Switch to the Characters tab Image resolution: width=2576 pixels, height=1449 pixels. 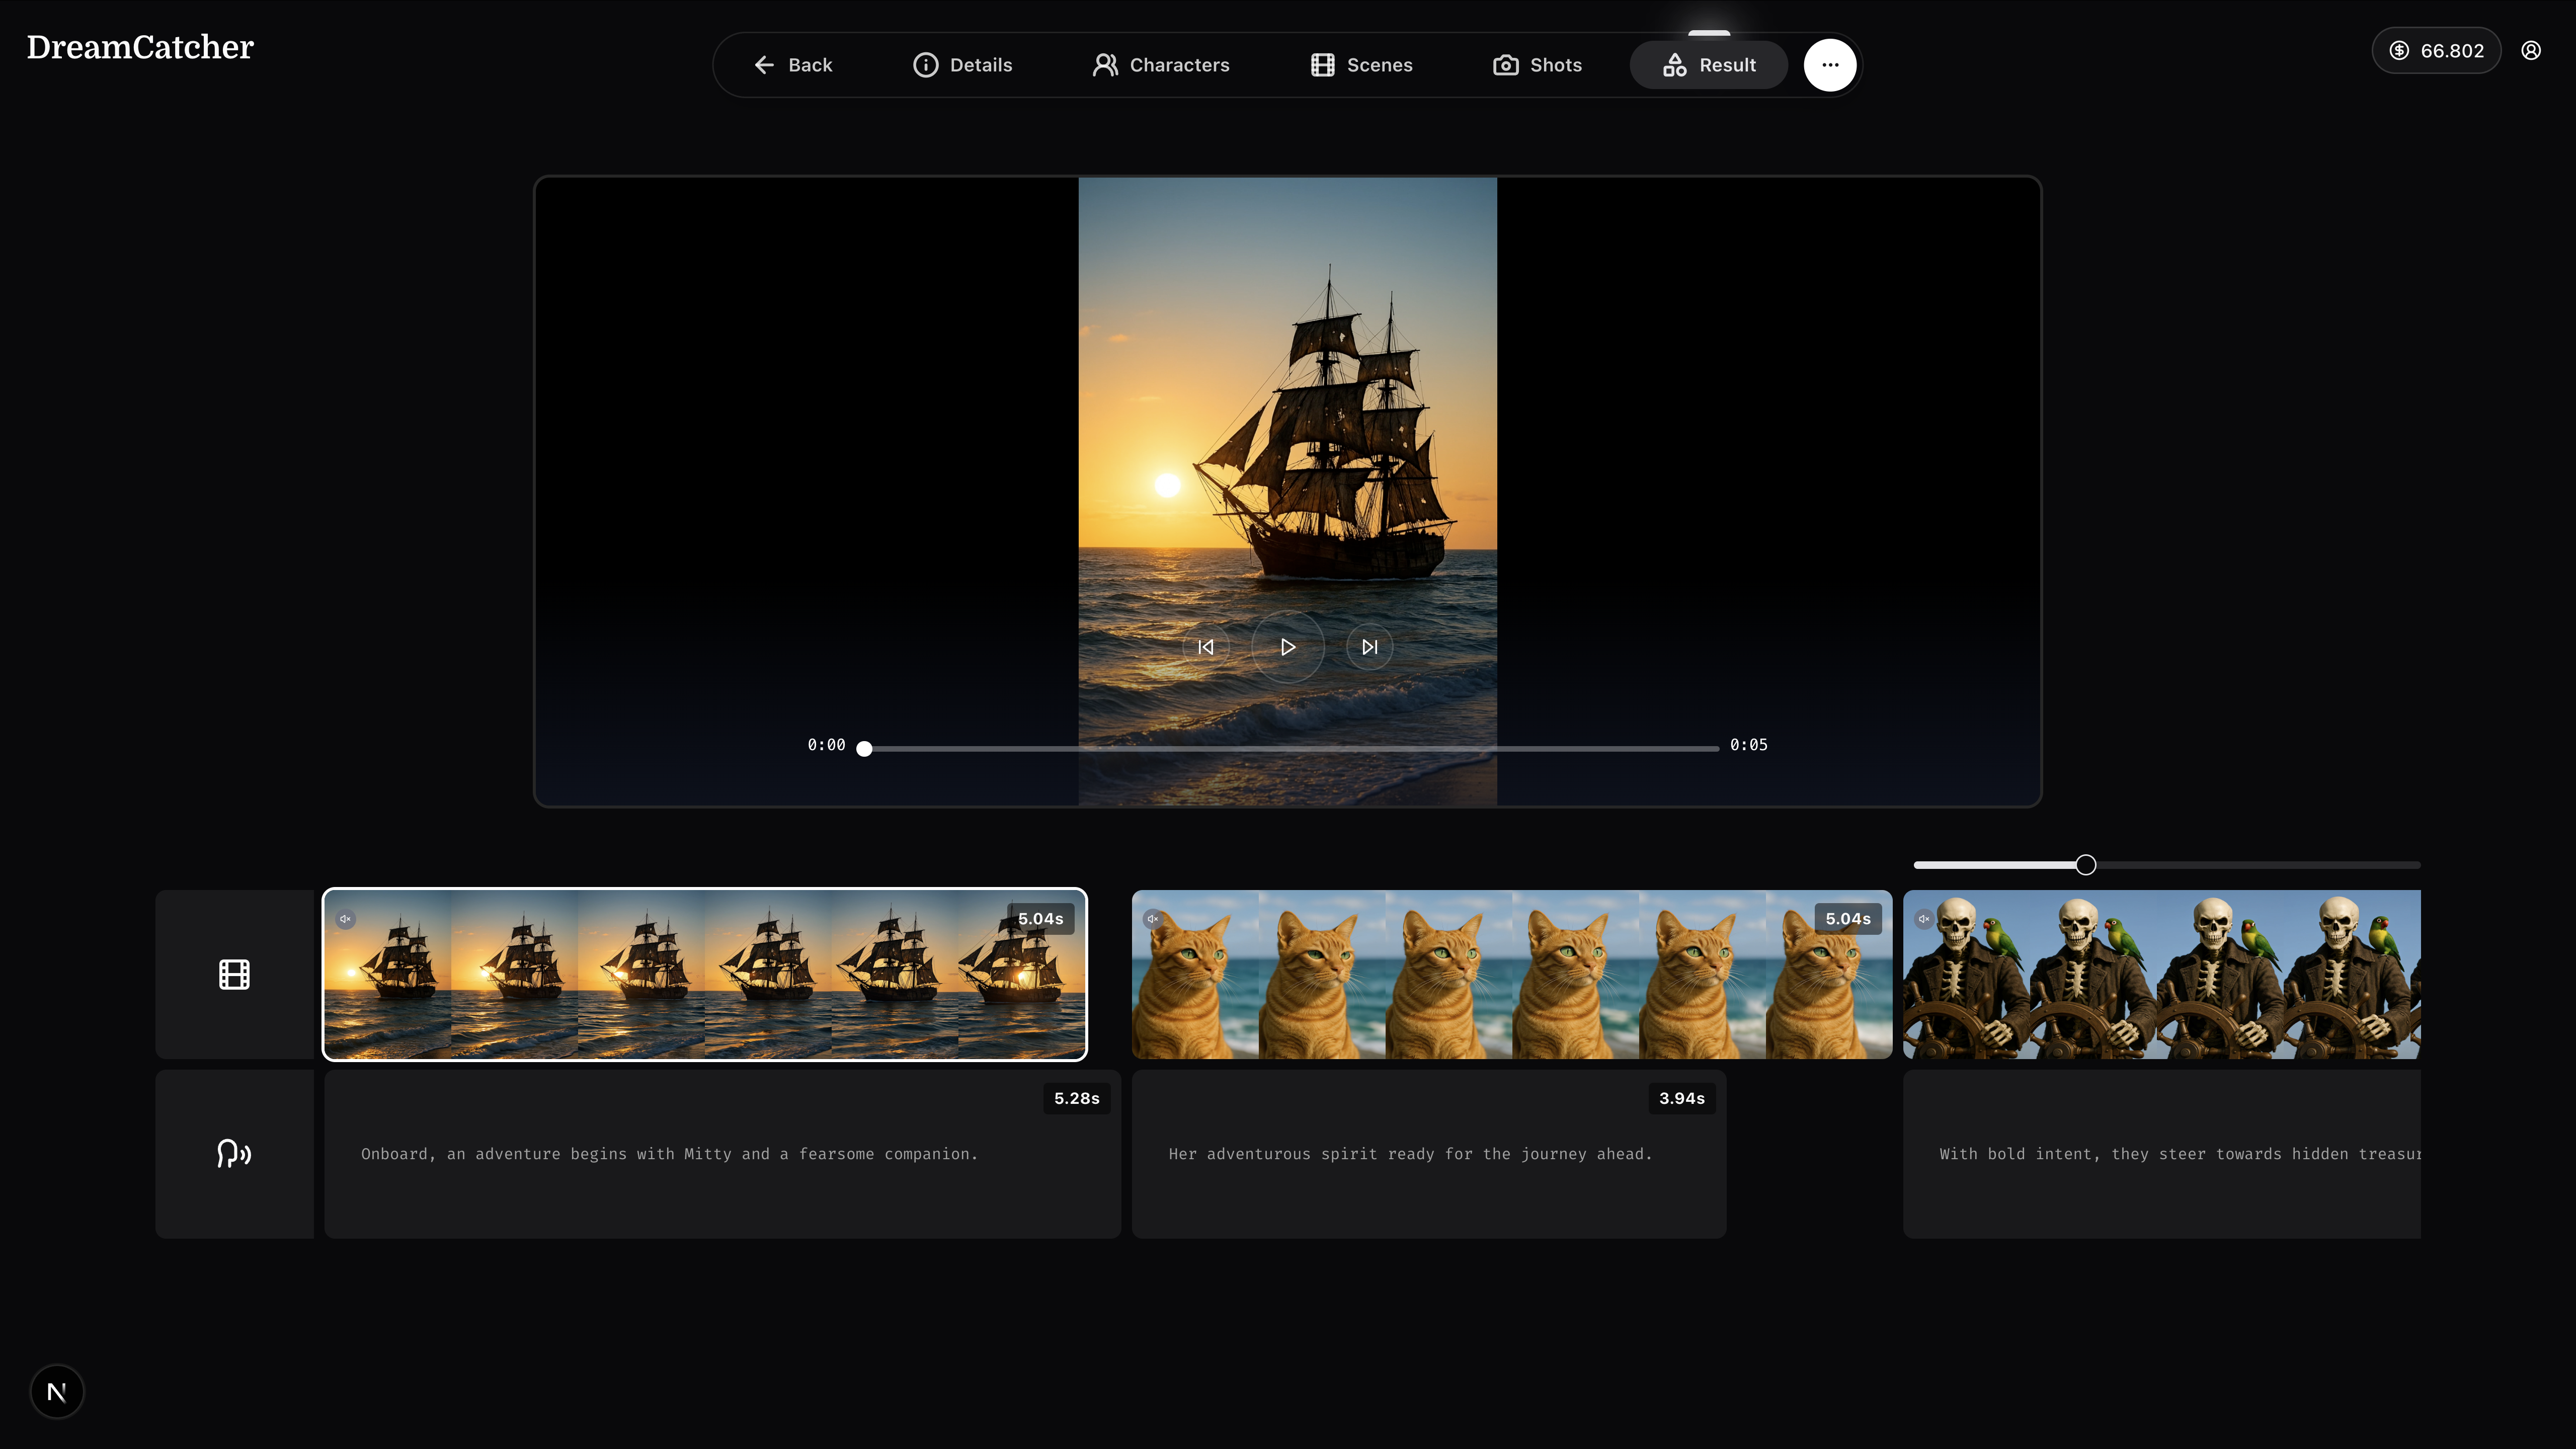click(x=1160, y=65)
